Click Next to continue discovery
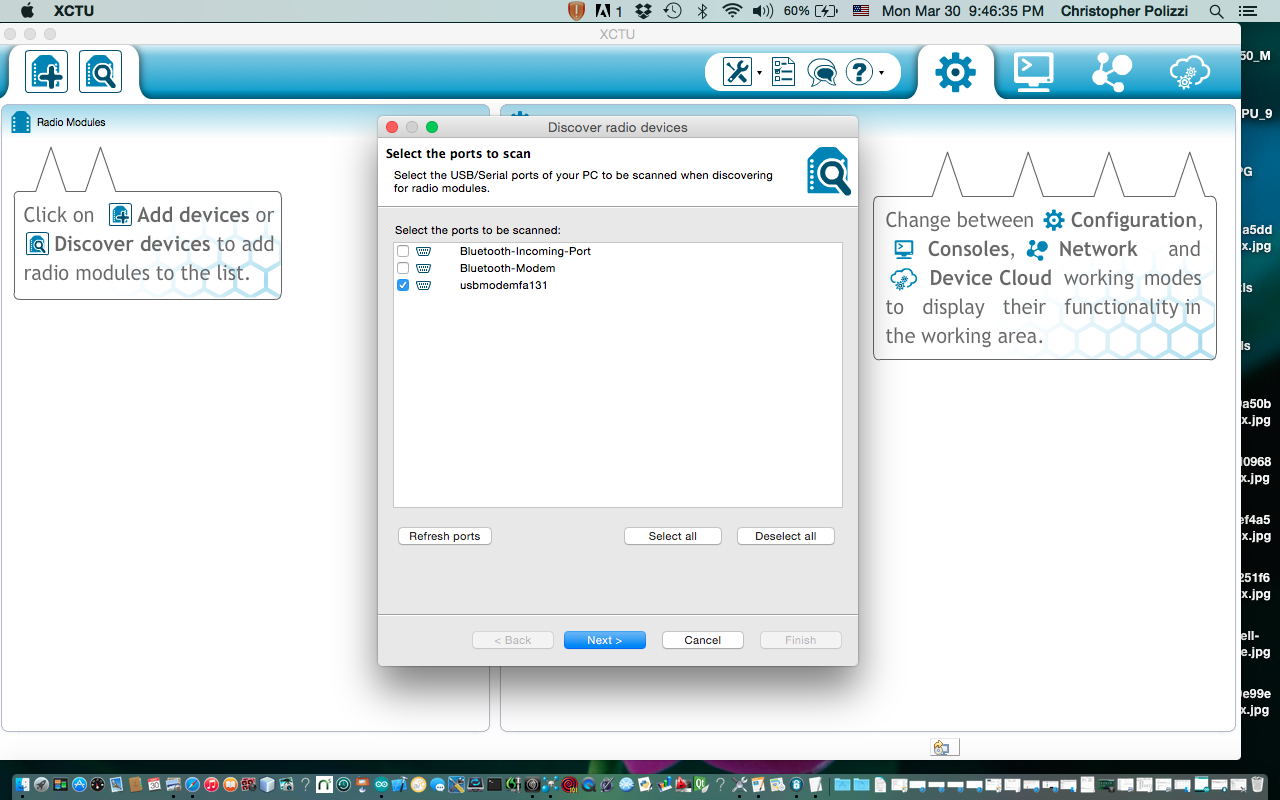 click(x=605, y=640)
